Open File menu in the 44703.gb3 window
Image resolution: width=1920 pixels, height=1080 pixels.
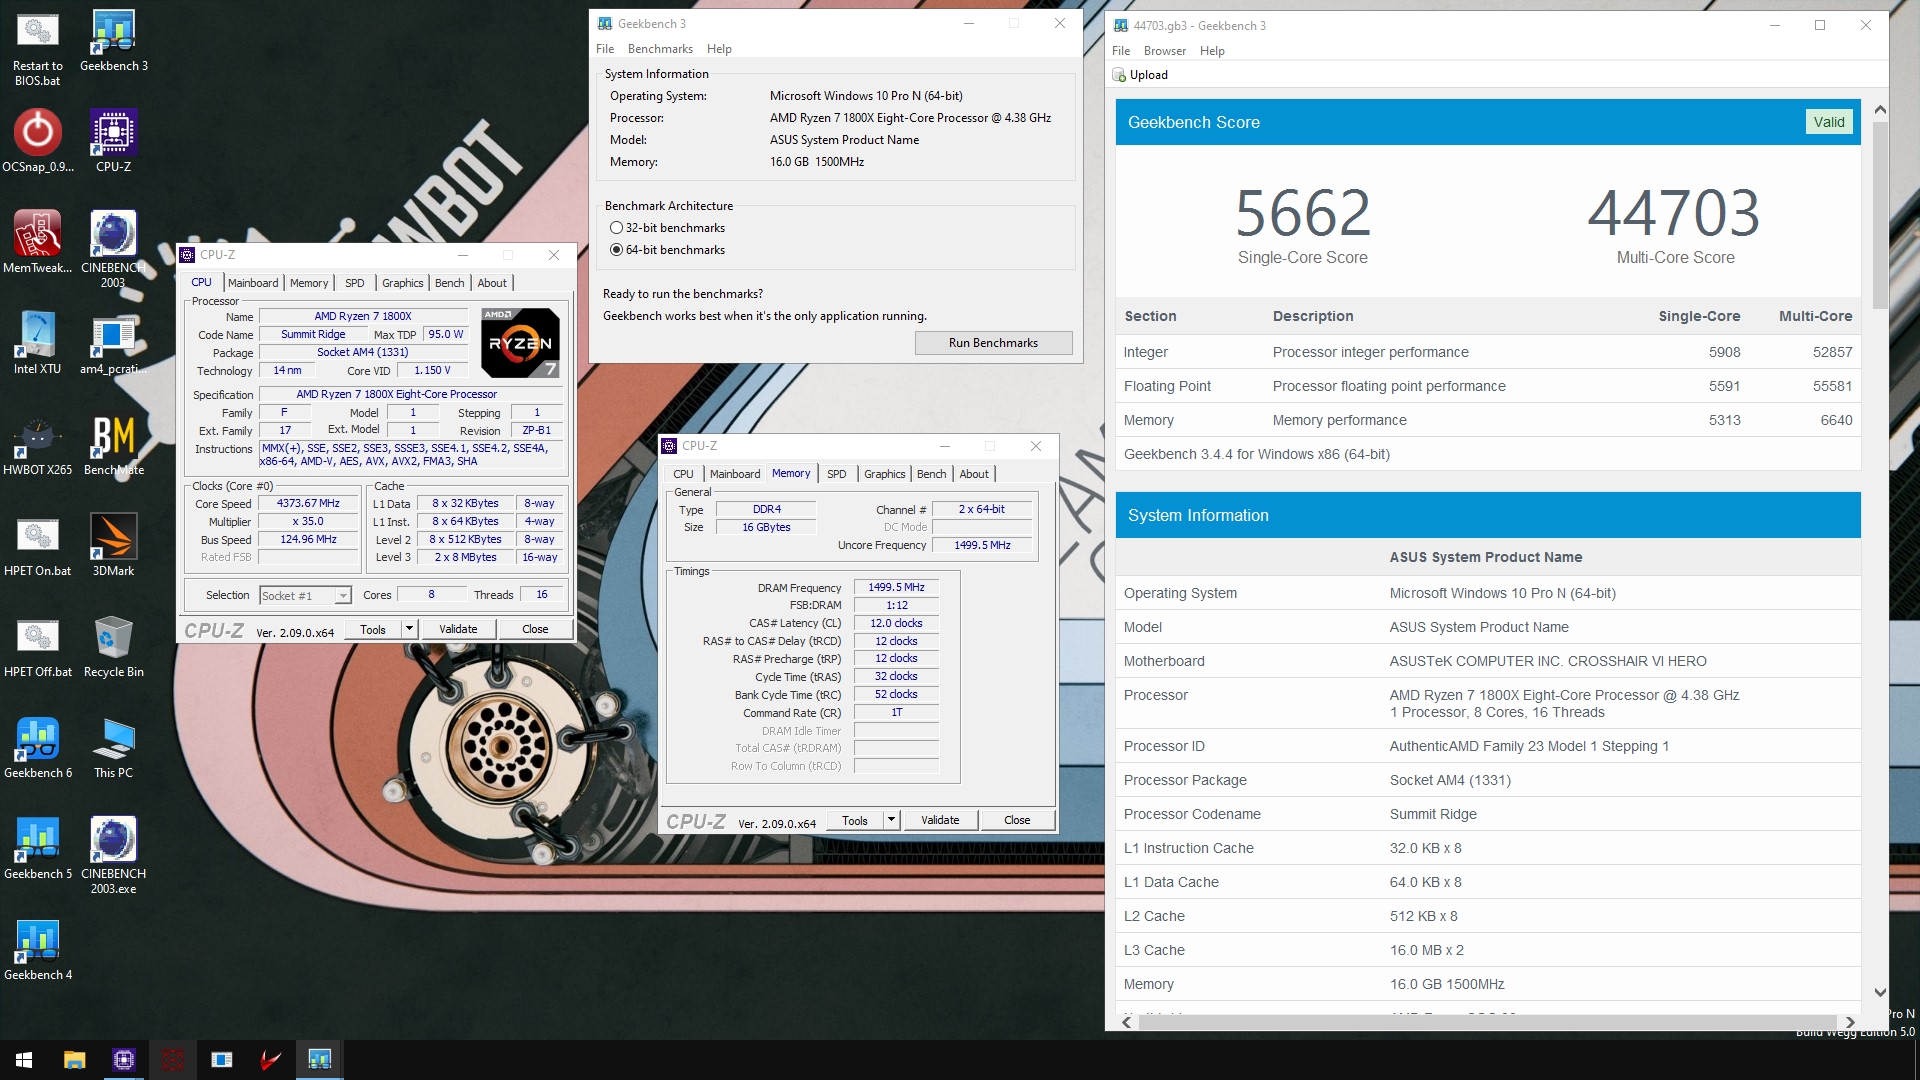coord(1121,51)
